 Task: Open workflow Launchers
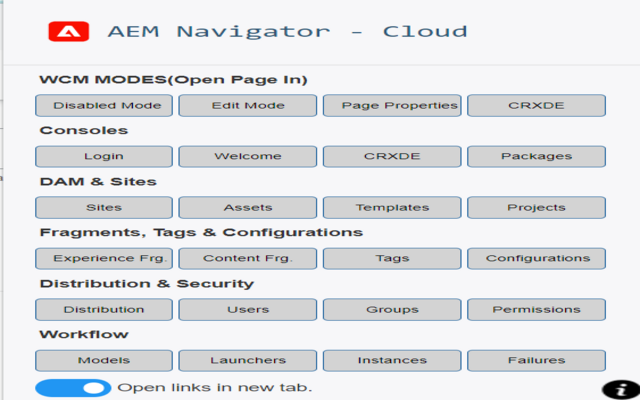pyautogui.click(x=248, y=360)
